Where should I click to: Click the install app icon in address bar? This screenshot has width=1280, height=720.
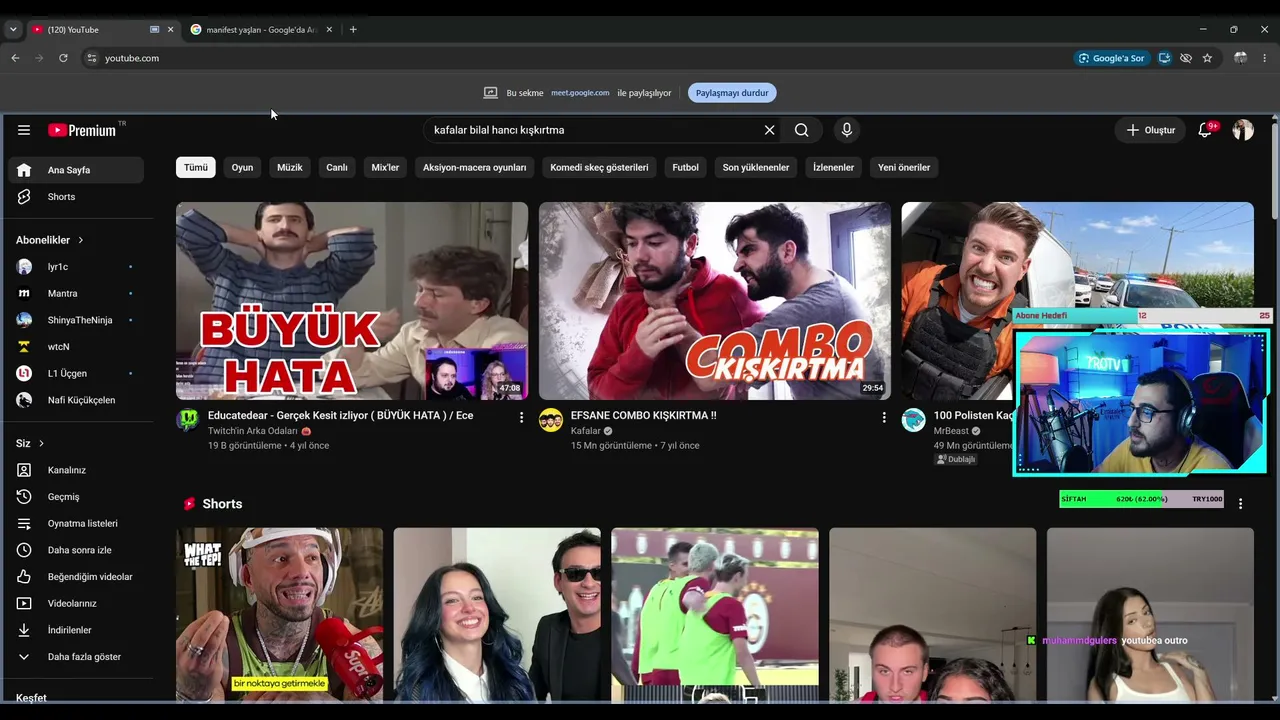pyautogui.click(x=1164, y=58)
